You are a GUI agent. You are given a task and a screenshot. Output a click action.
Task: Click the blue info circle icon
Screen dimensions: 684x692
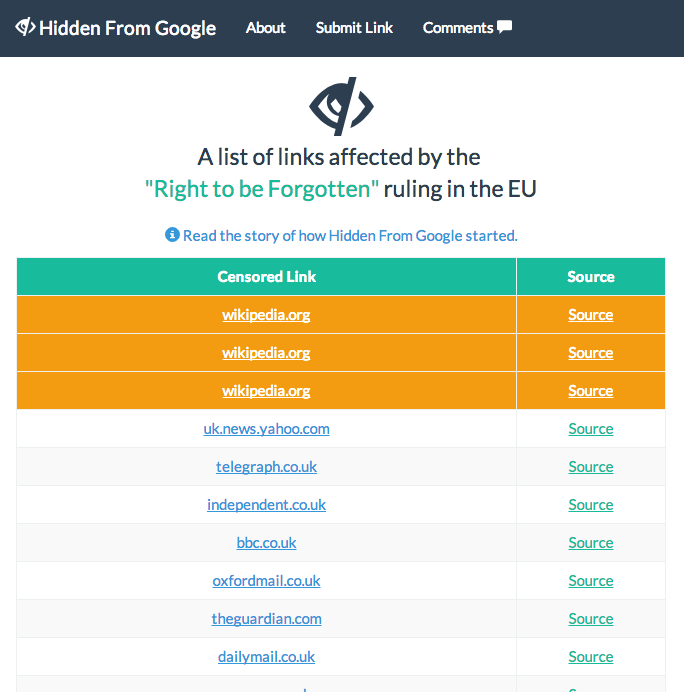[172, 235]
